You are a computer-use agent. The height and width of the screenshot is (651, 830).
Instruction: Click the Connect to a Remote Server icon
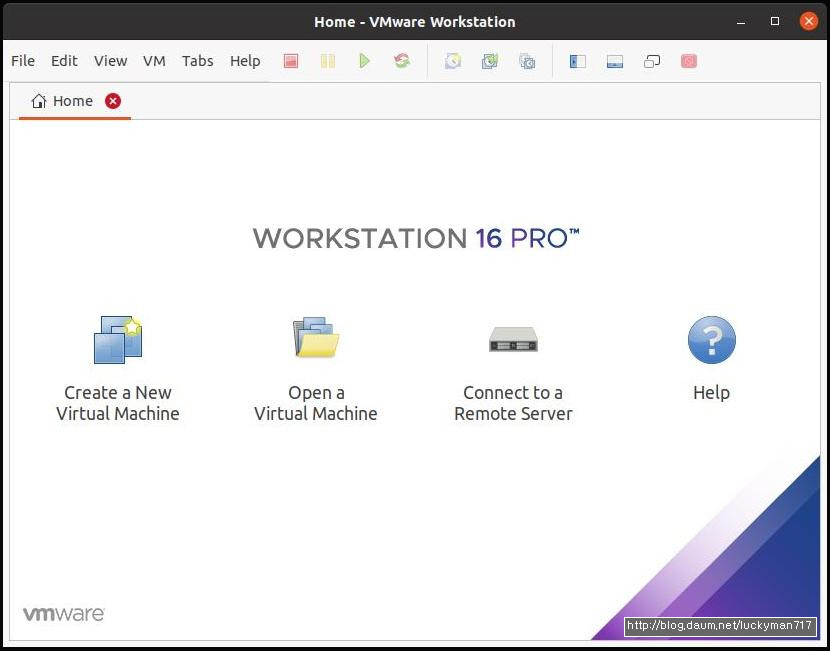pyautogui.click(x=513, y=339)
